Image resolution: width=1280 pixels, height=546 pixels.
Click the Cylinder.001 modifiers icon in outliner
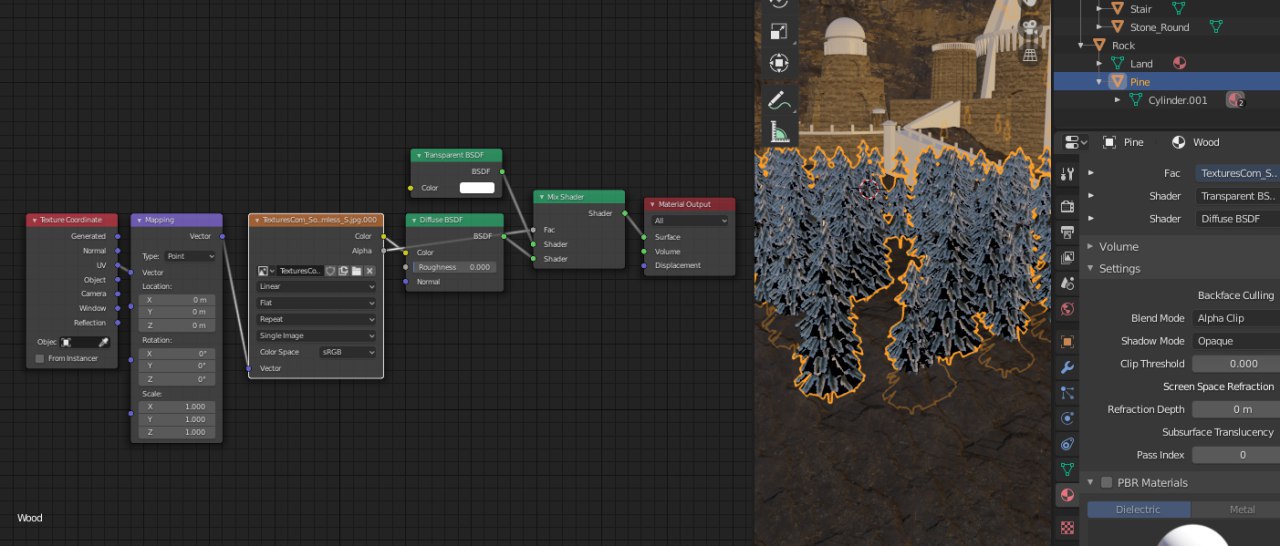[1236, 100]
